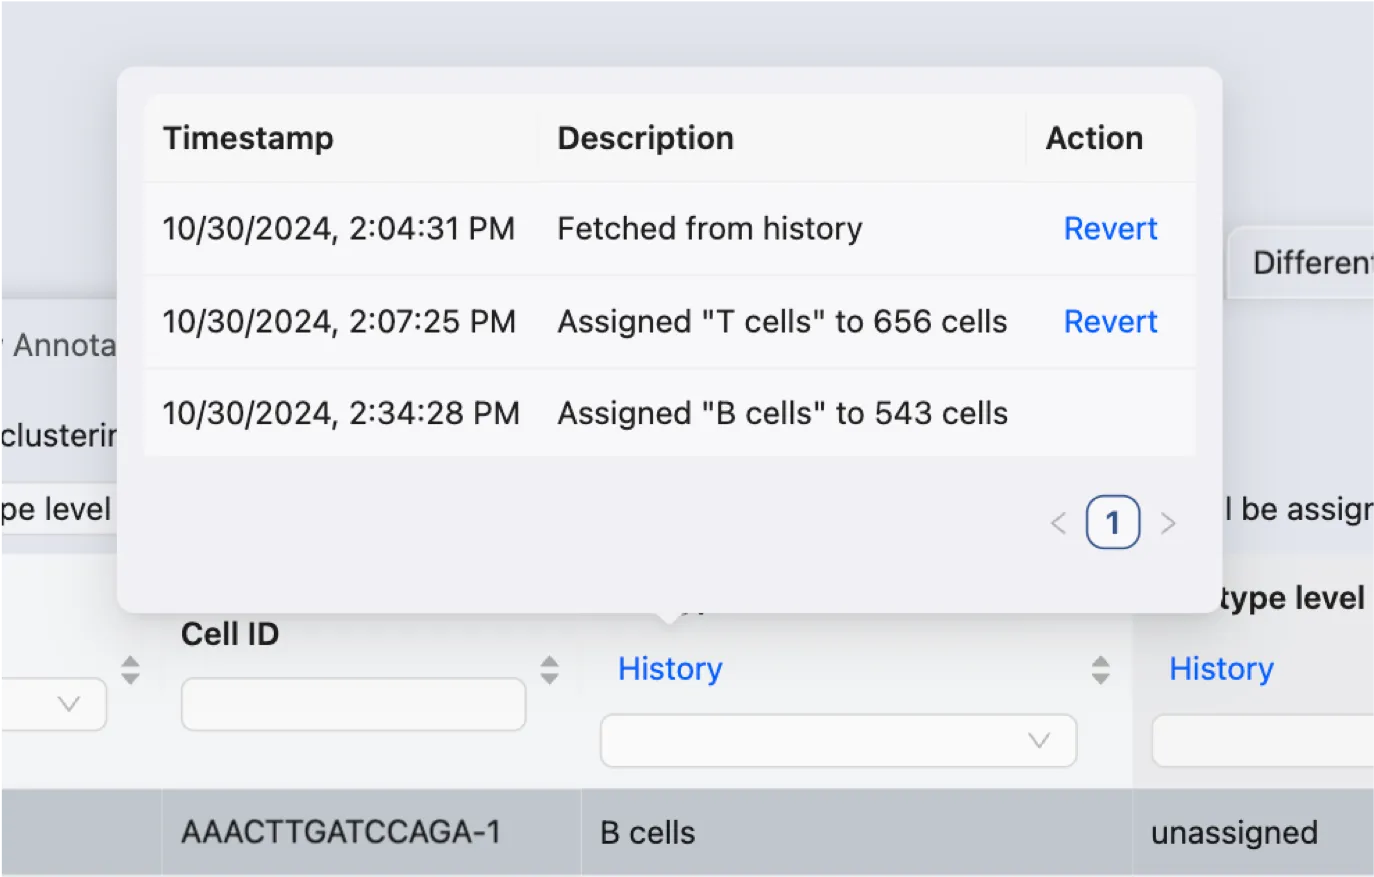Viewport: 1374px width, 877px height.
Task: Click sort arrows for Cell ID column
Action: 549,670
